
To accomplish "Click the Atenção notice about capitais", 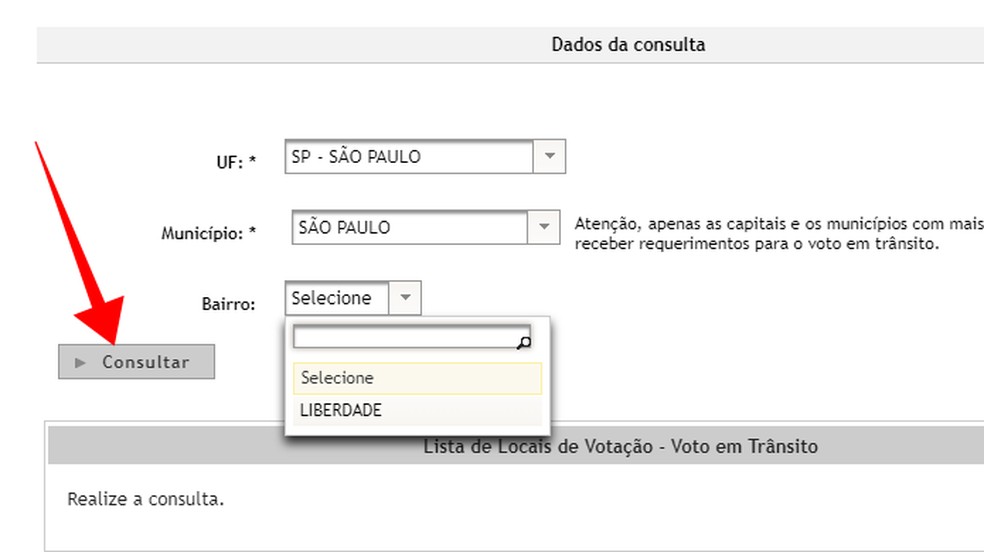I will 779,233.
